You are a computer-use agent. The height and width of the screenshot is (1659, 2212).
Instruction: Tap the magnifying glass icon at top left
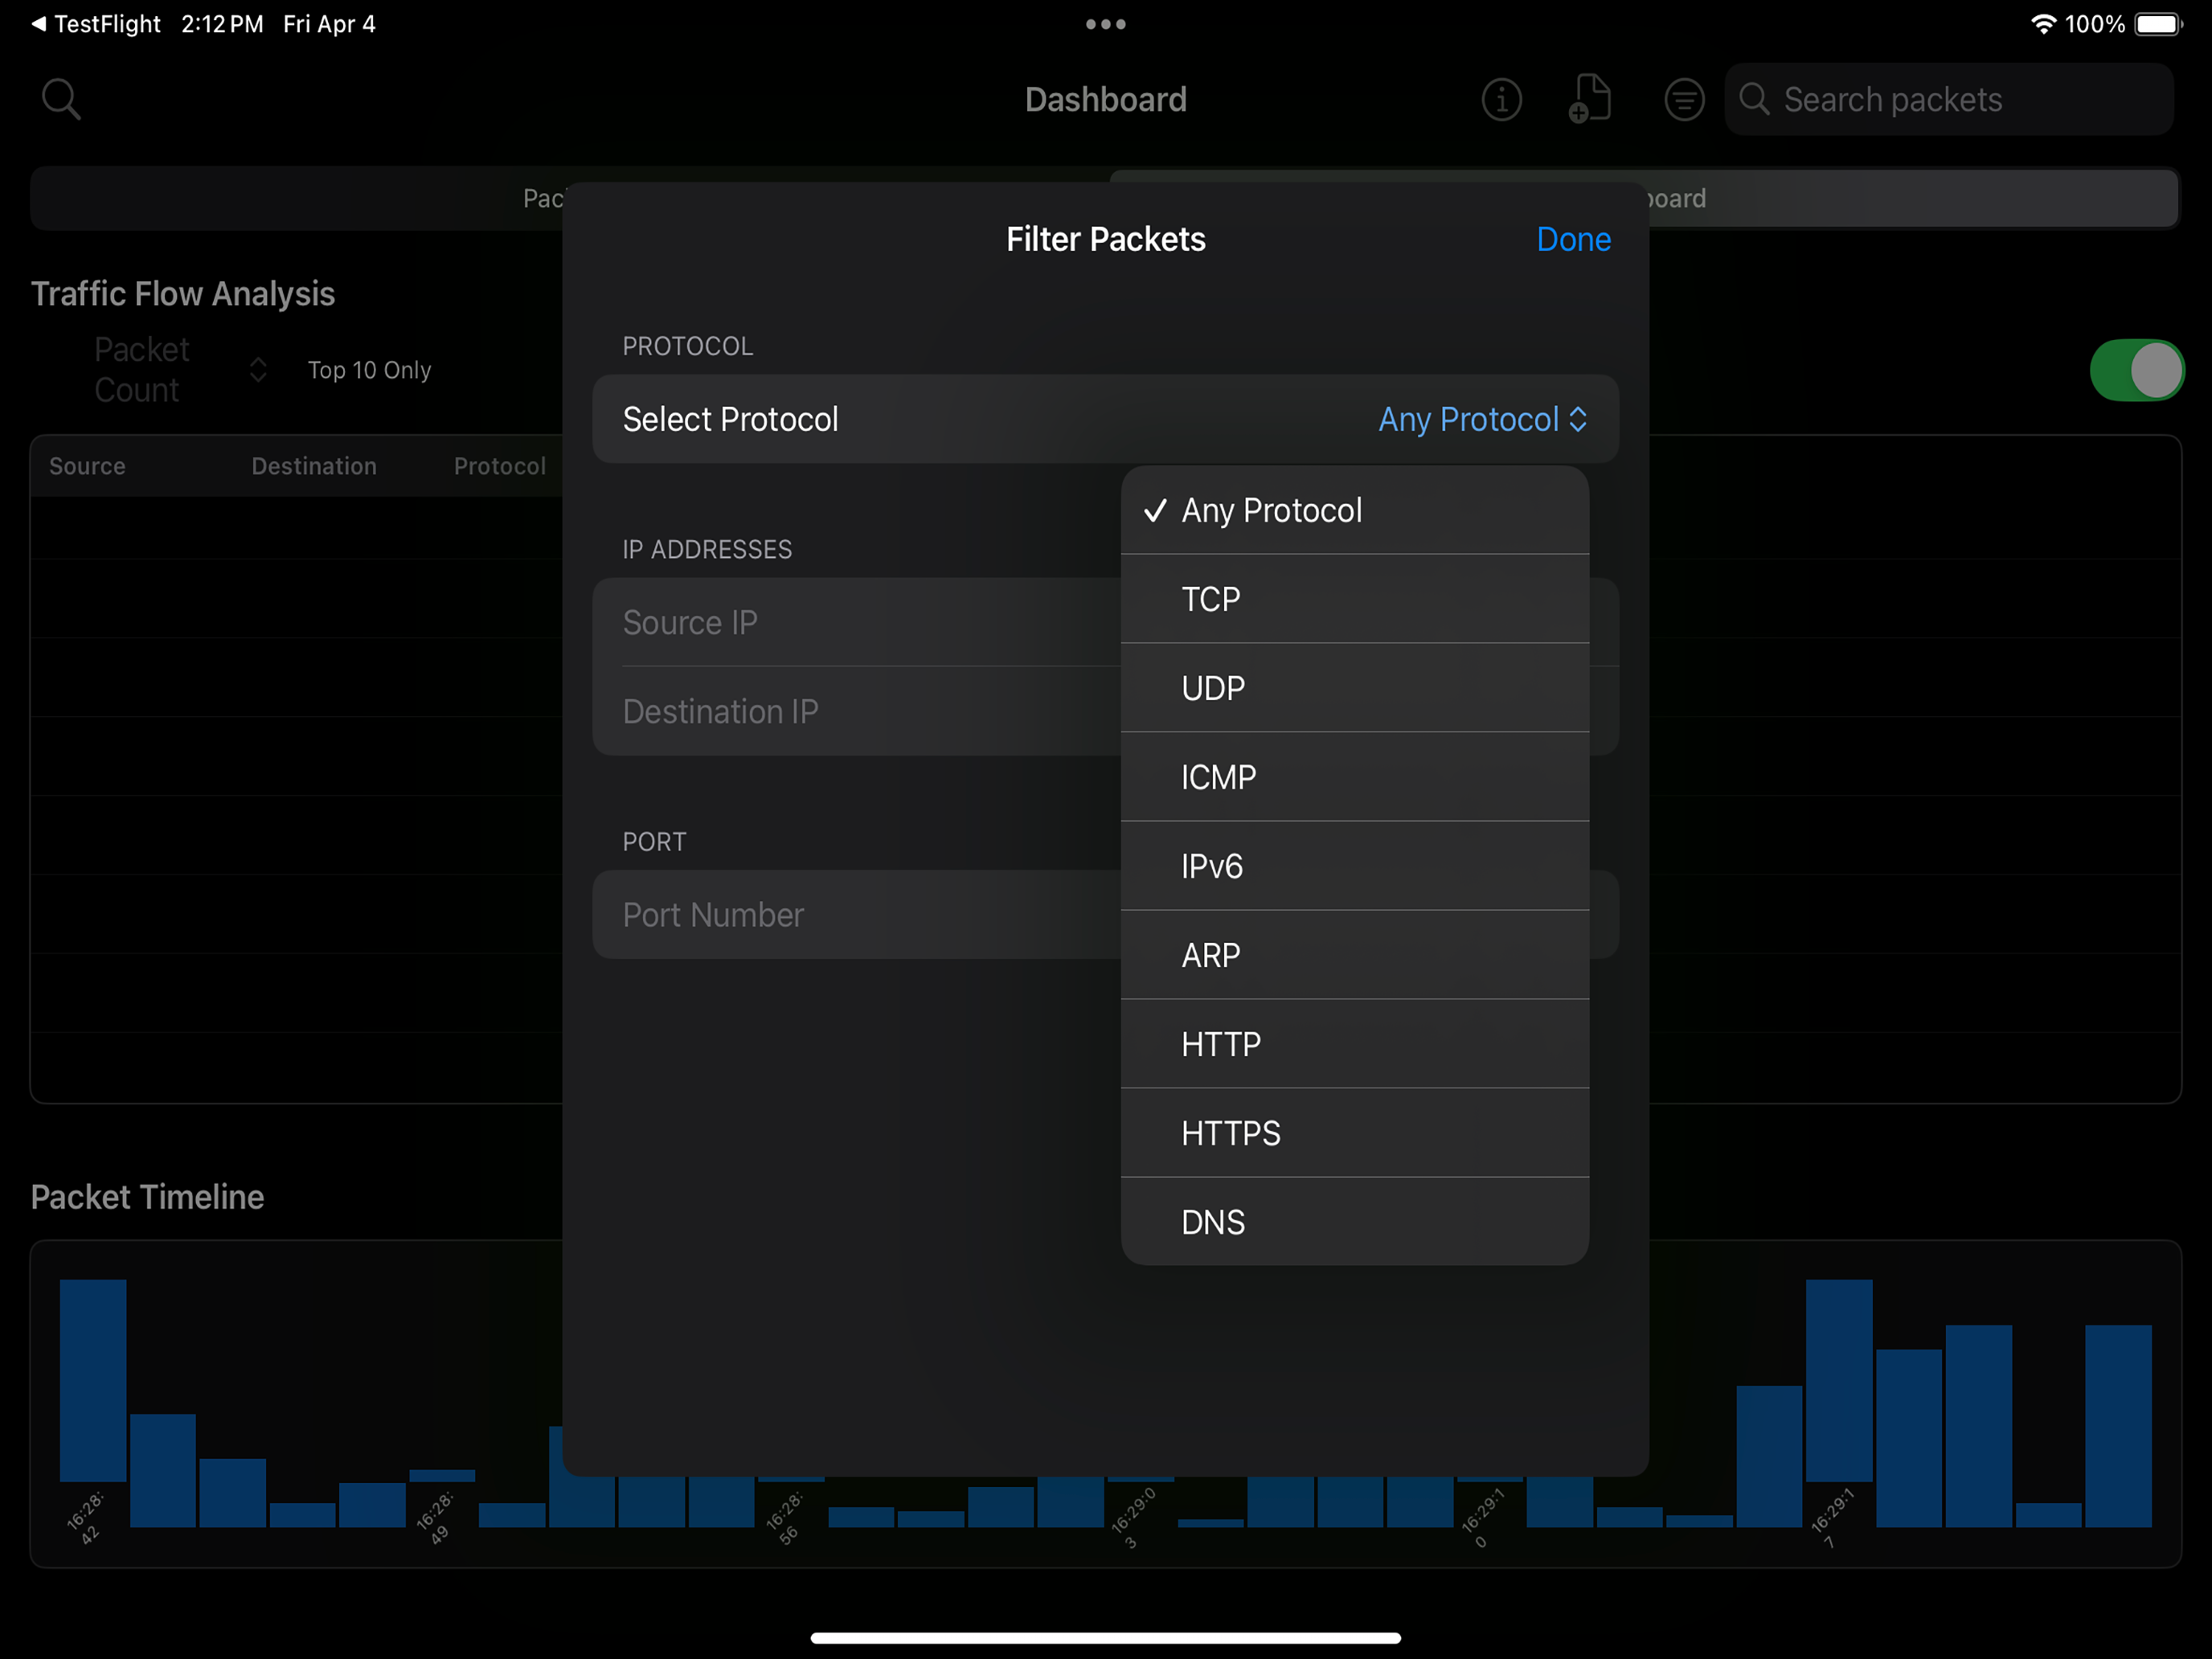click(x=61, y=99)
